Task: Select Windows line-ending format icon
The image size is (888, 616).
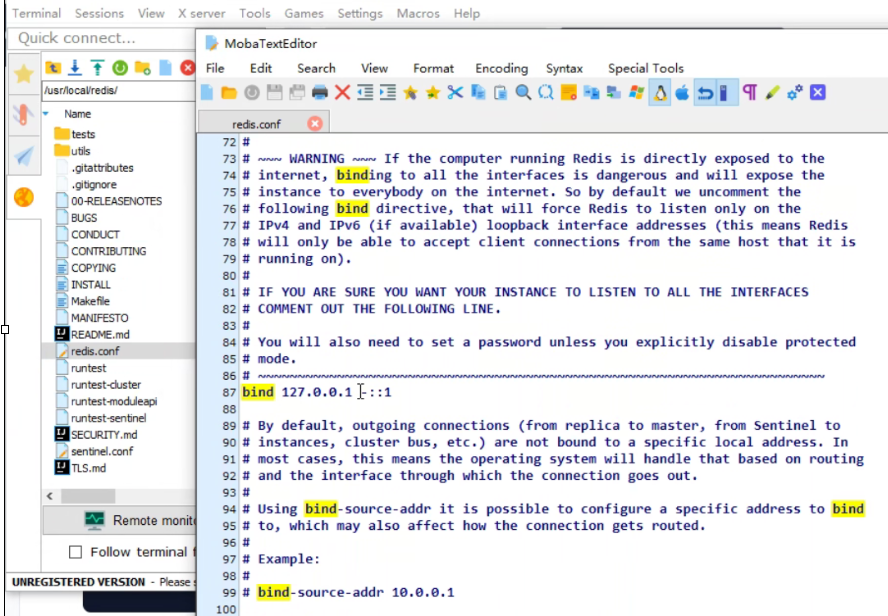Action: click(637, 92)
